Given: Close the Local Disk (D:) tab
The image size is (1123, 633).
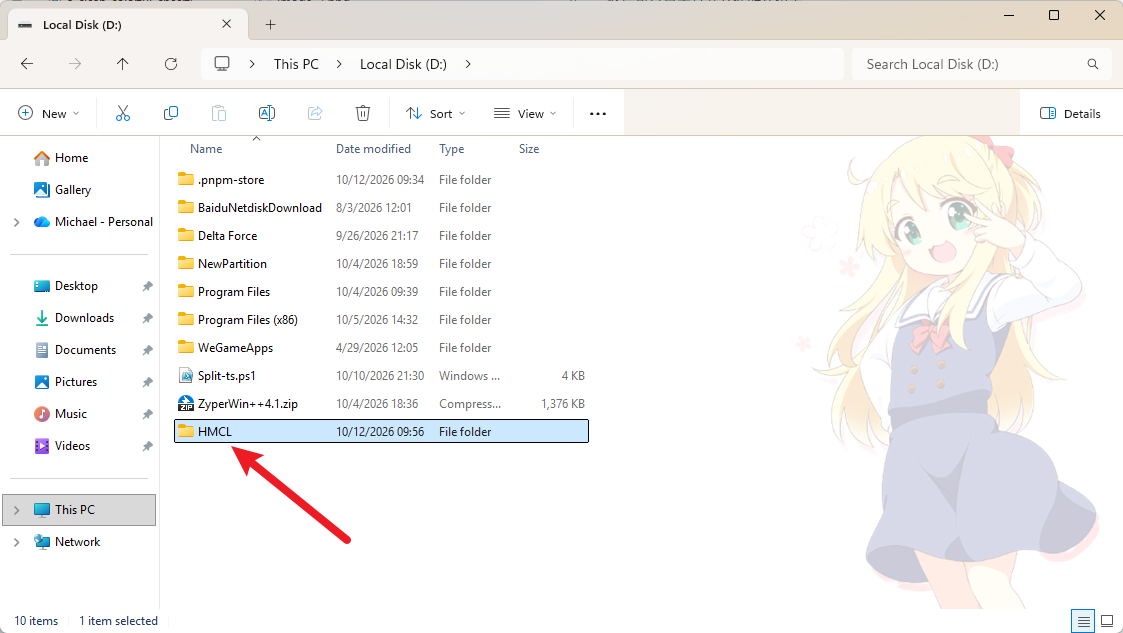Looking at the screenshot, I should (226, 24).
